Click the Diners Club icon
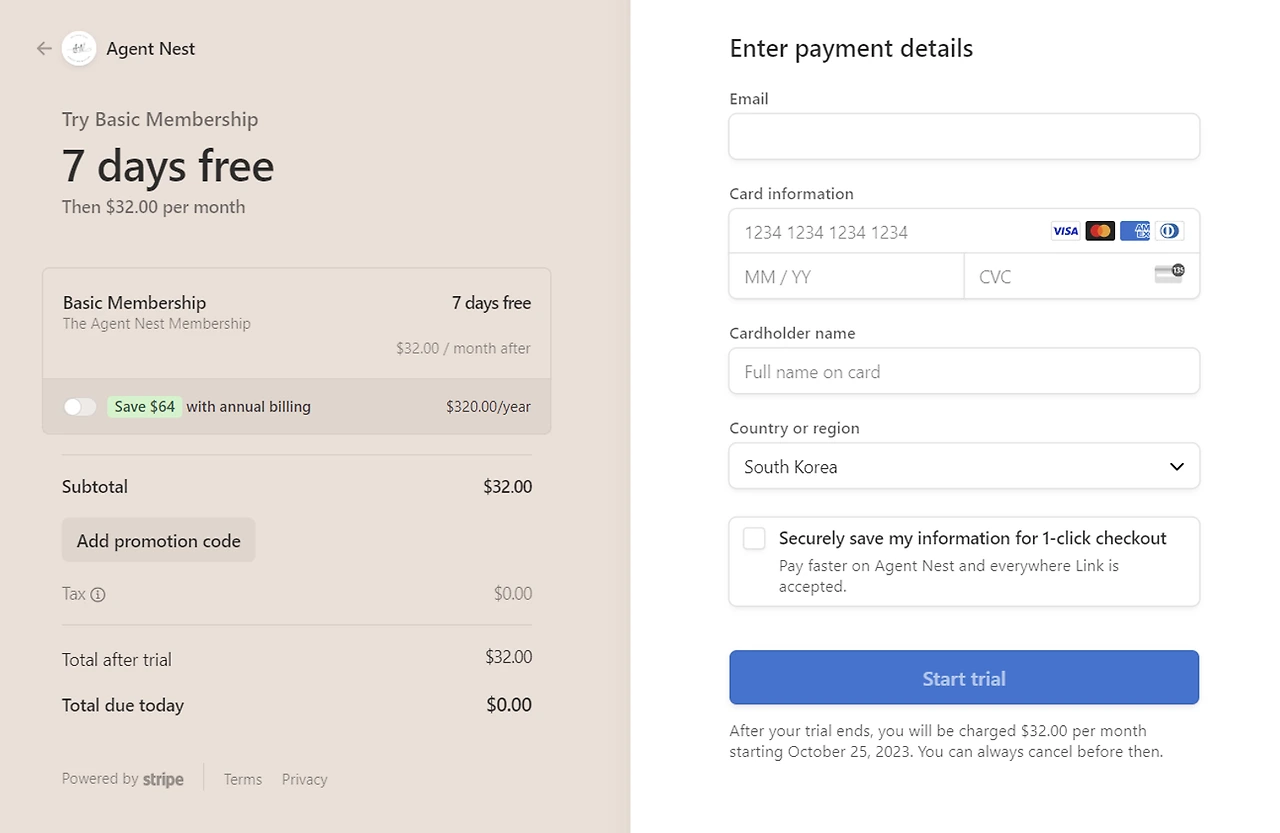The width and height of the screenshot is (1280, 833). (x=1169, y=231)
